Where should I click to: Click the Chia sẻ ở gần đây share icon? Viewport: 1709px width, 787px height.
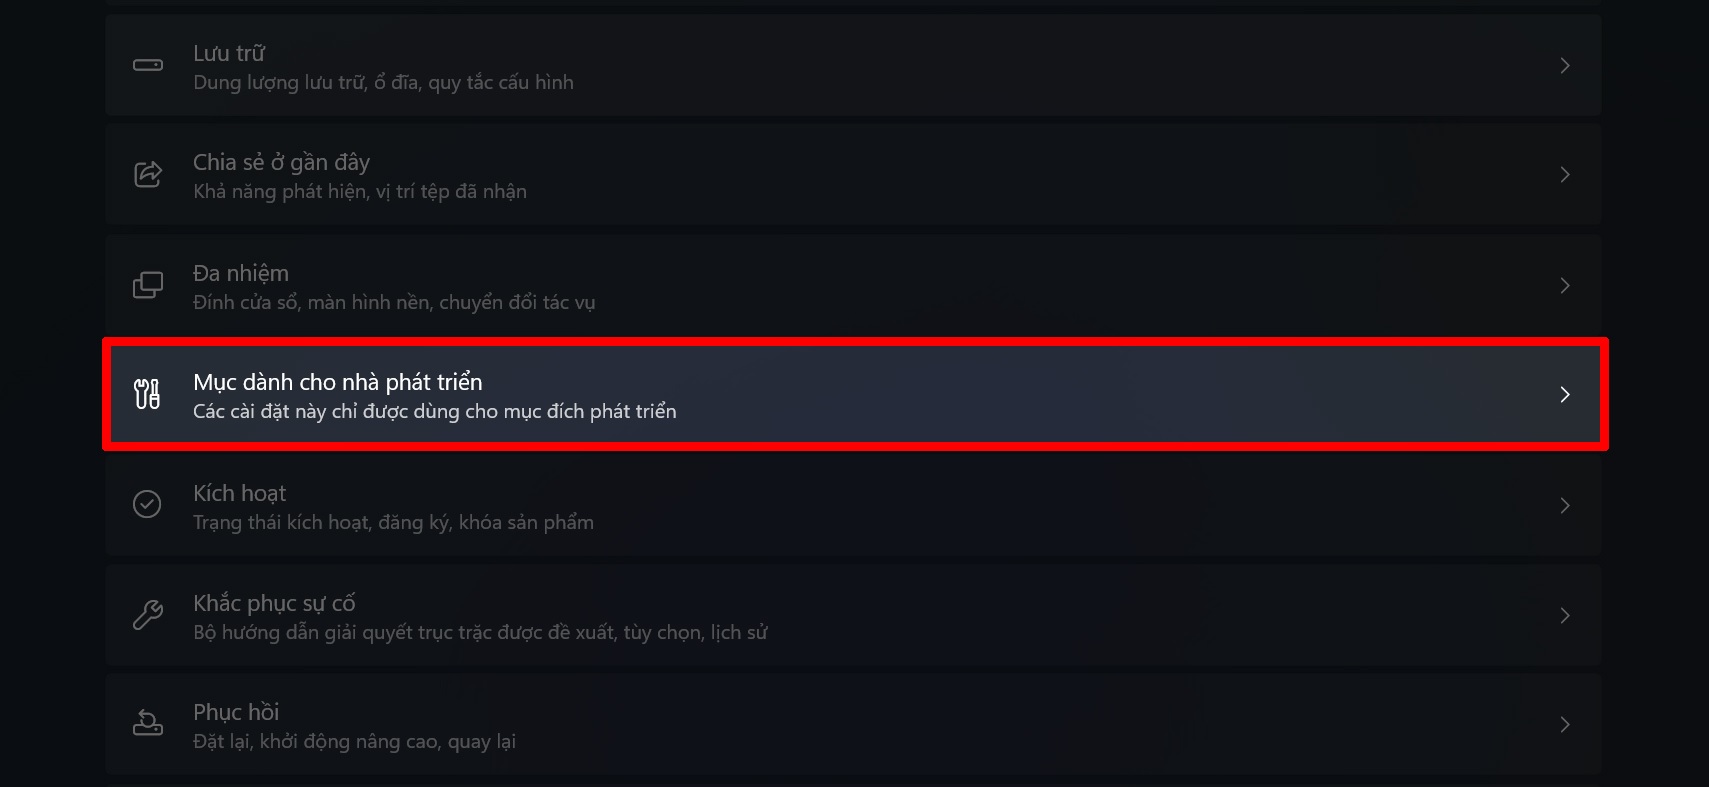click(x=148, y=175)
